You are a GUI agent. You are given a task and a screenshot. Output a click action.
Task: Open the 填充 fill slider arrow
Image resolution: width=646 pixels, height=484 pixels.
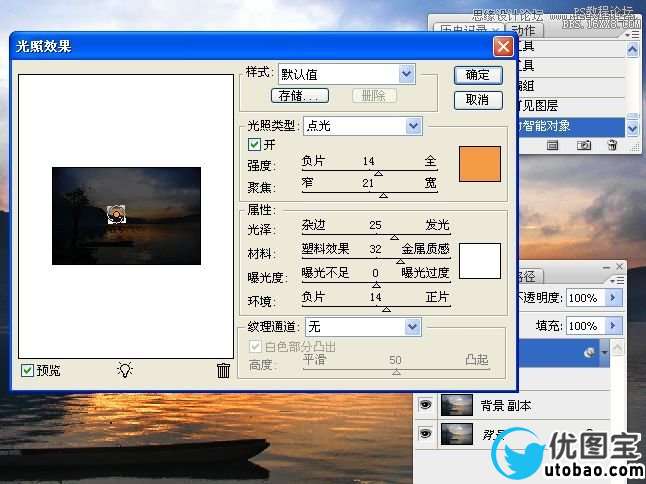[x=613, y=325]
